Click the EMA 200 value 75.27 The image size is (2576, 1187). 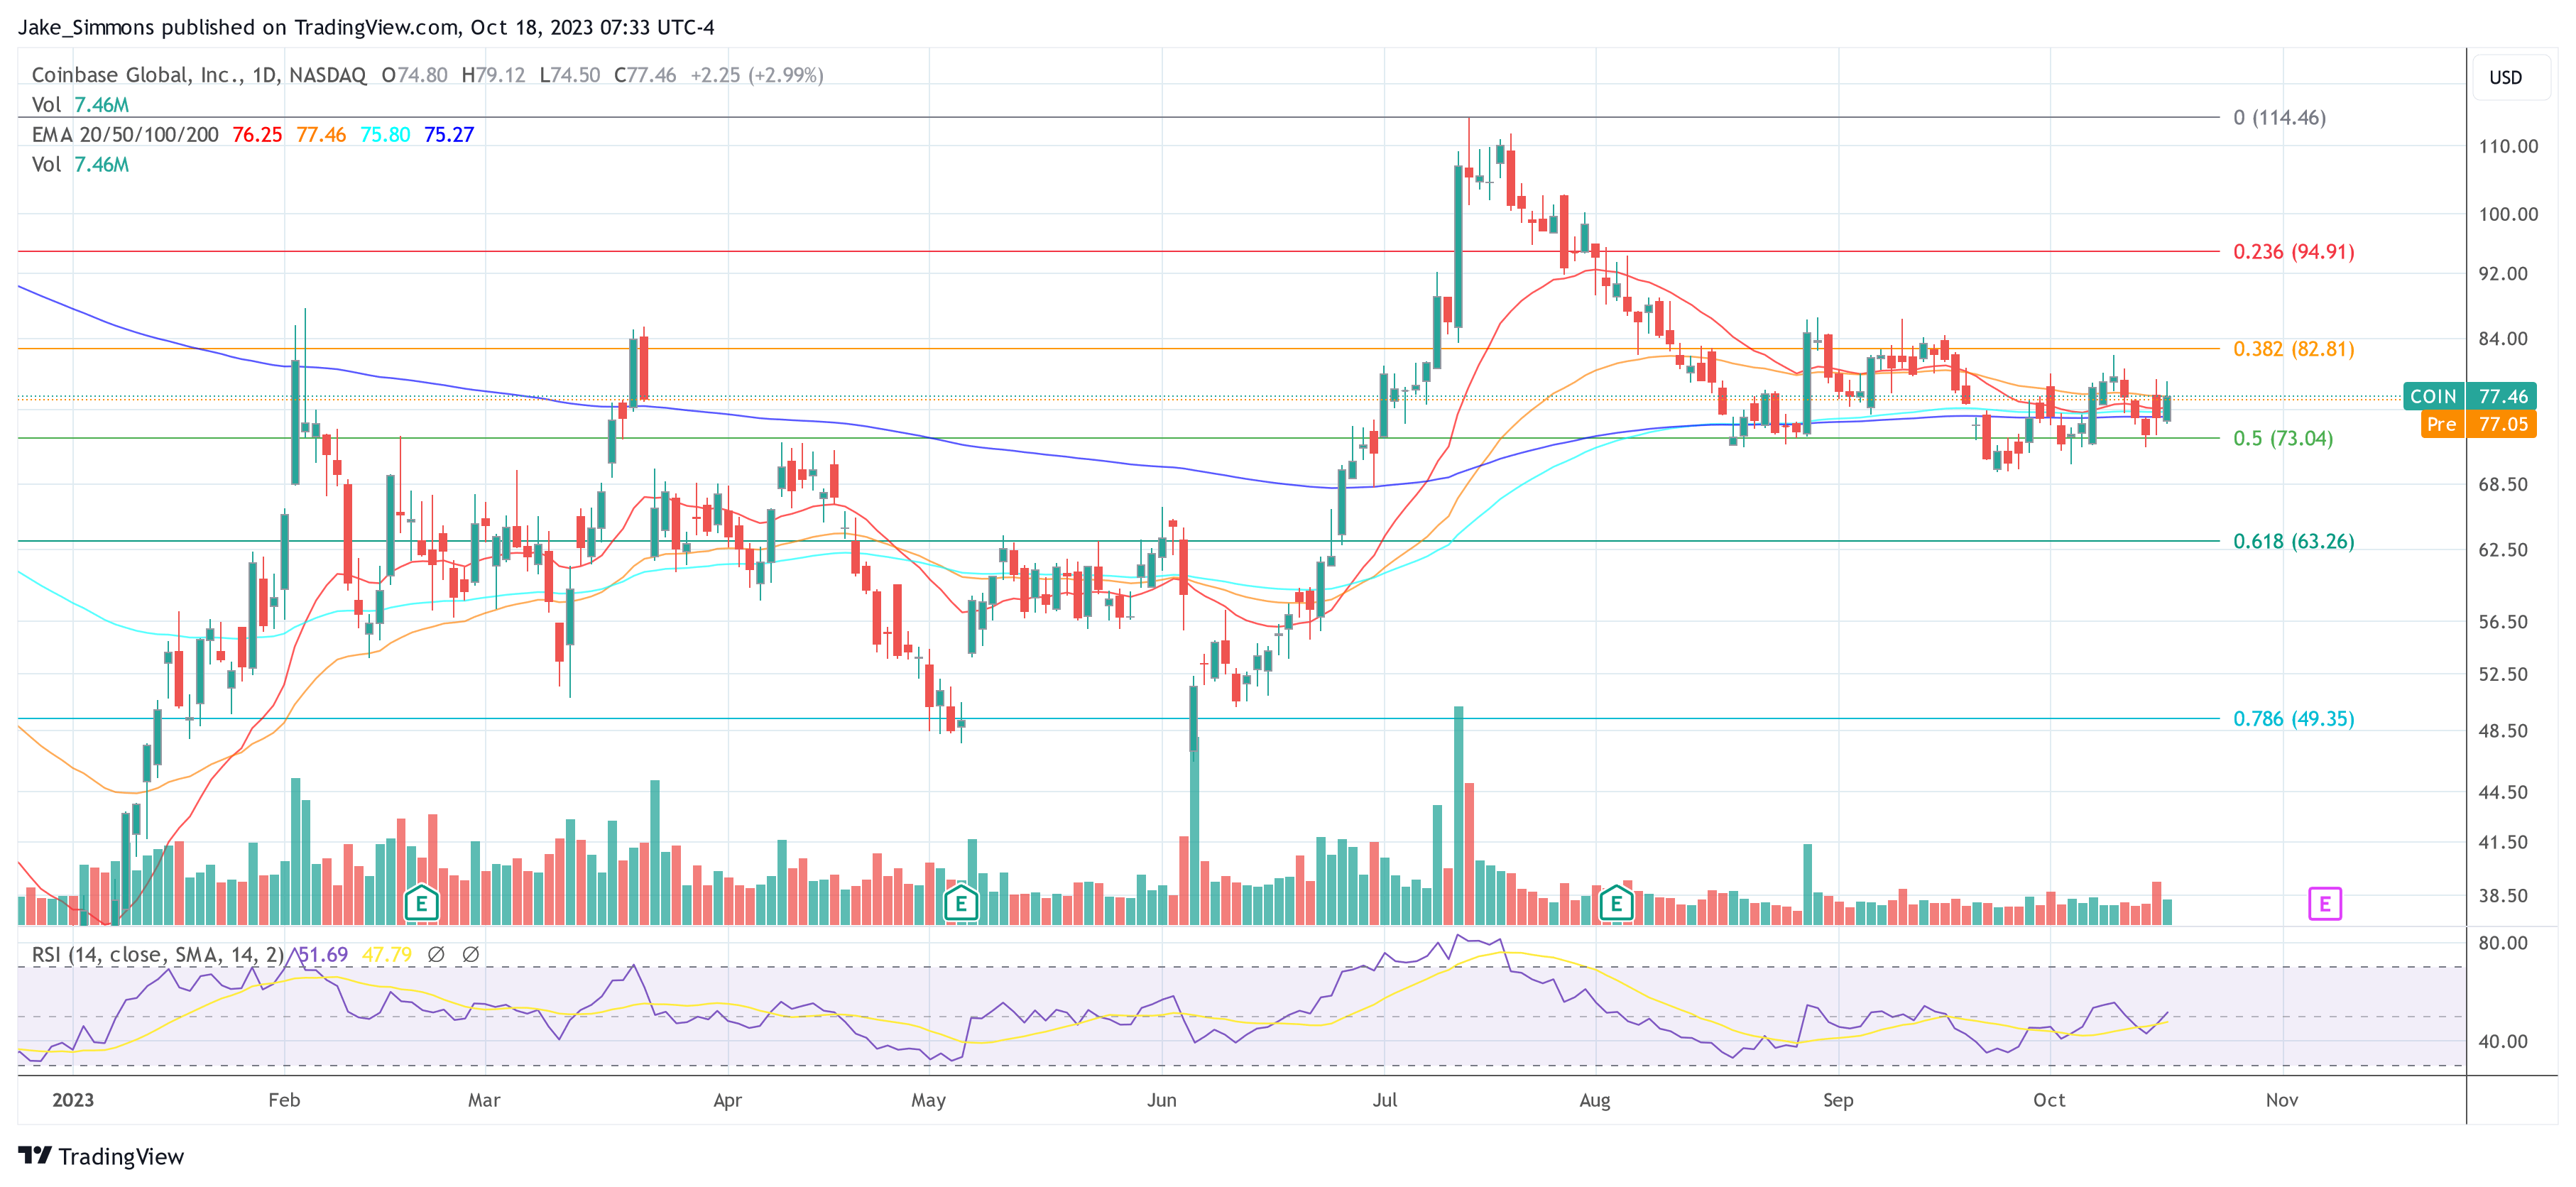coord(449,135)
